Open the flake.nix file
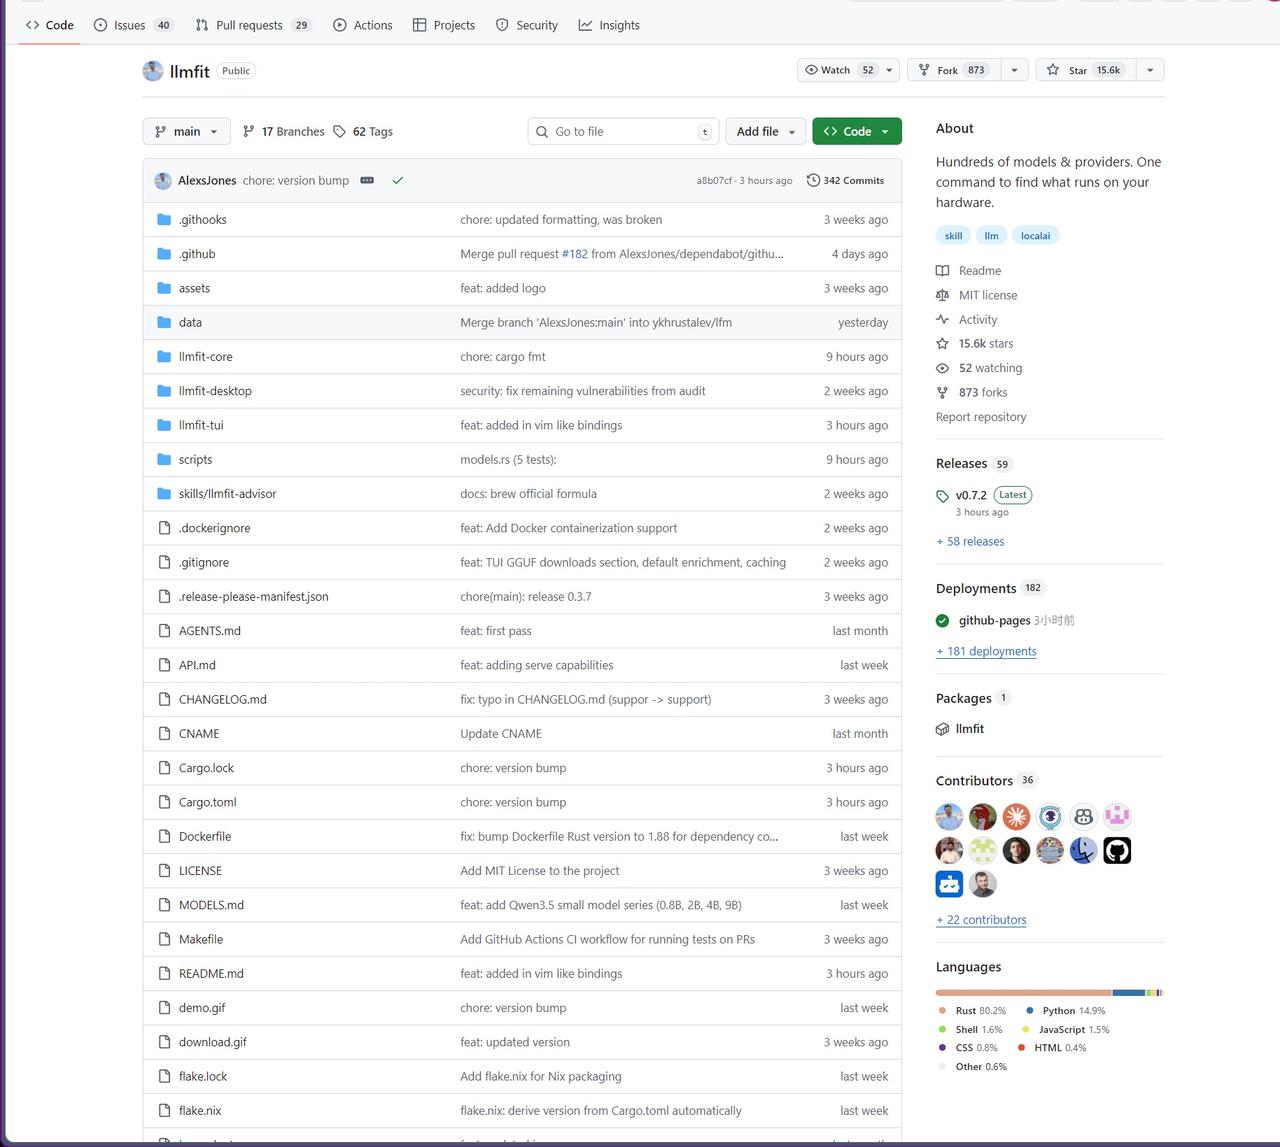 (x=200, y=1111)
